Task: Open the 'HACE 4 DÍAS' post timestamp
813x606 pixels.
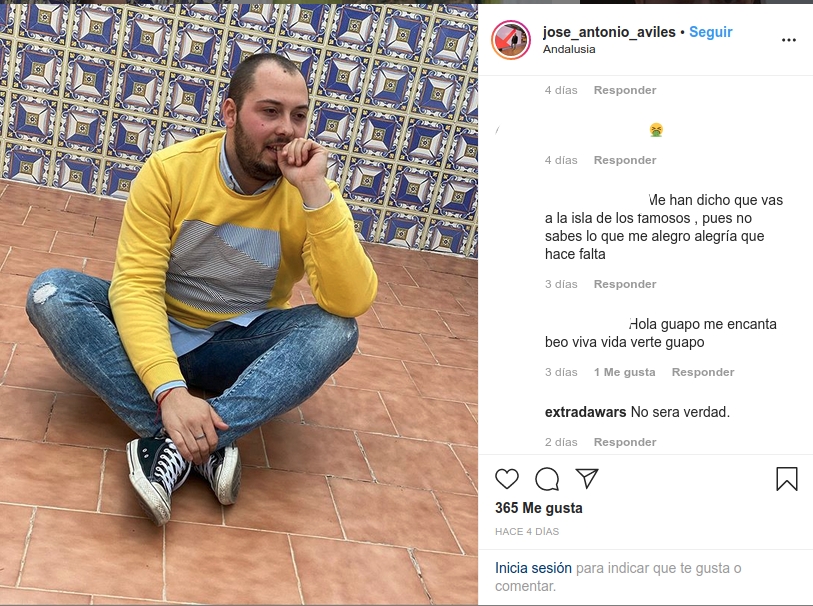Action: coord(527,532)
